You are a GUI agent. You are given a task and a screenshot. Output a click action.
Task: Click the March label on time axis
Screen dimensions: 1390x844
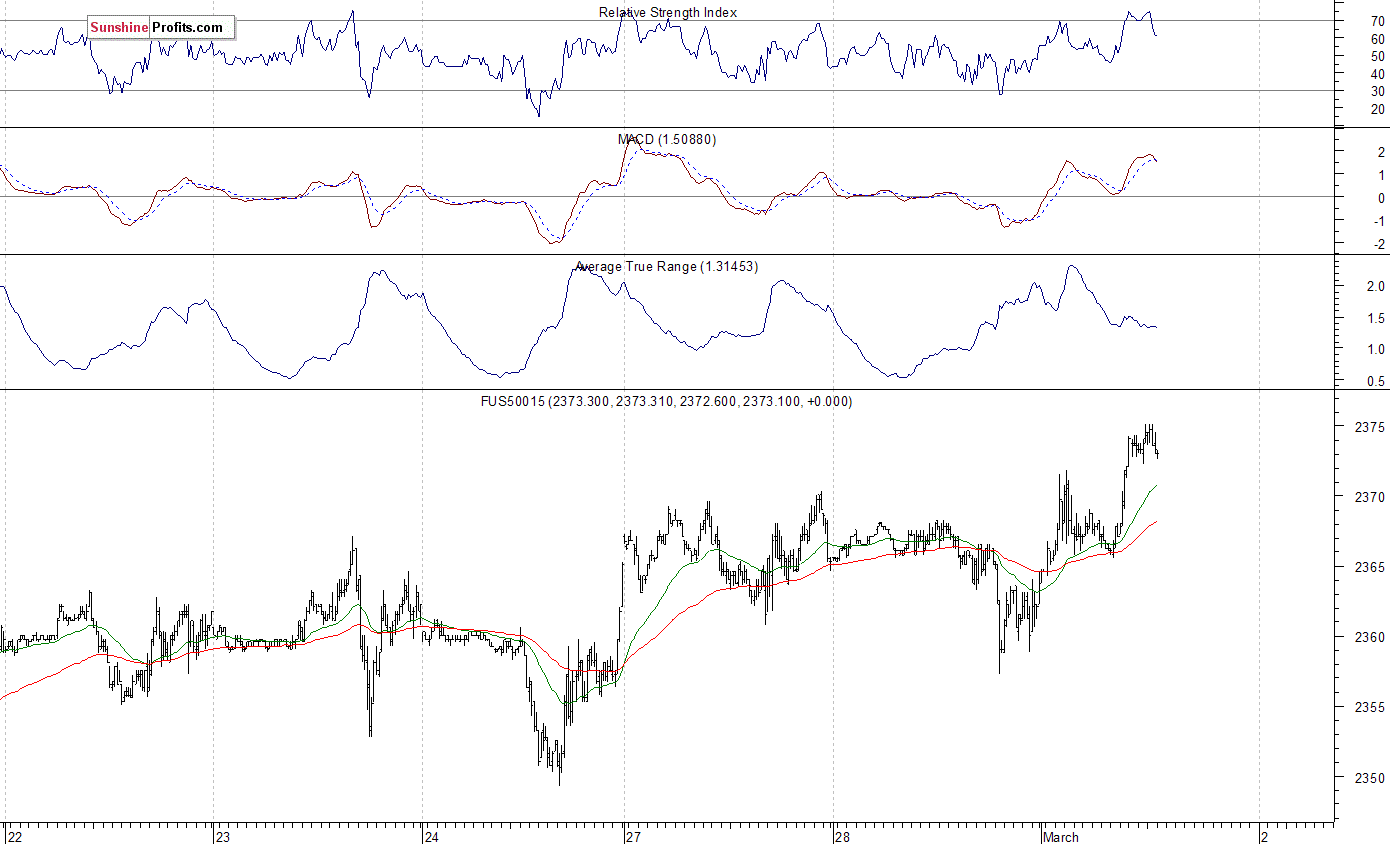(1061, 837)
